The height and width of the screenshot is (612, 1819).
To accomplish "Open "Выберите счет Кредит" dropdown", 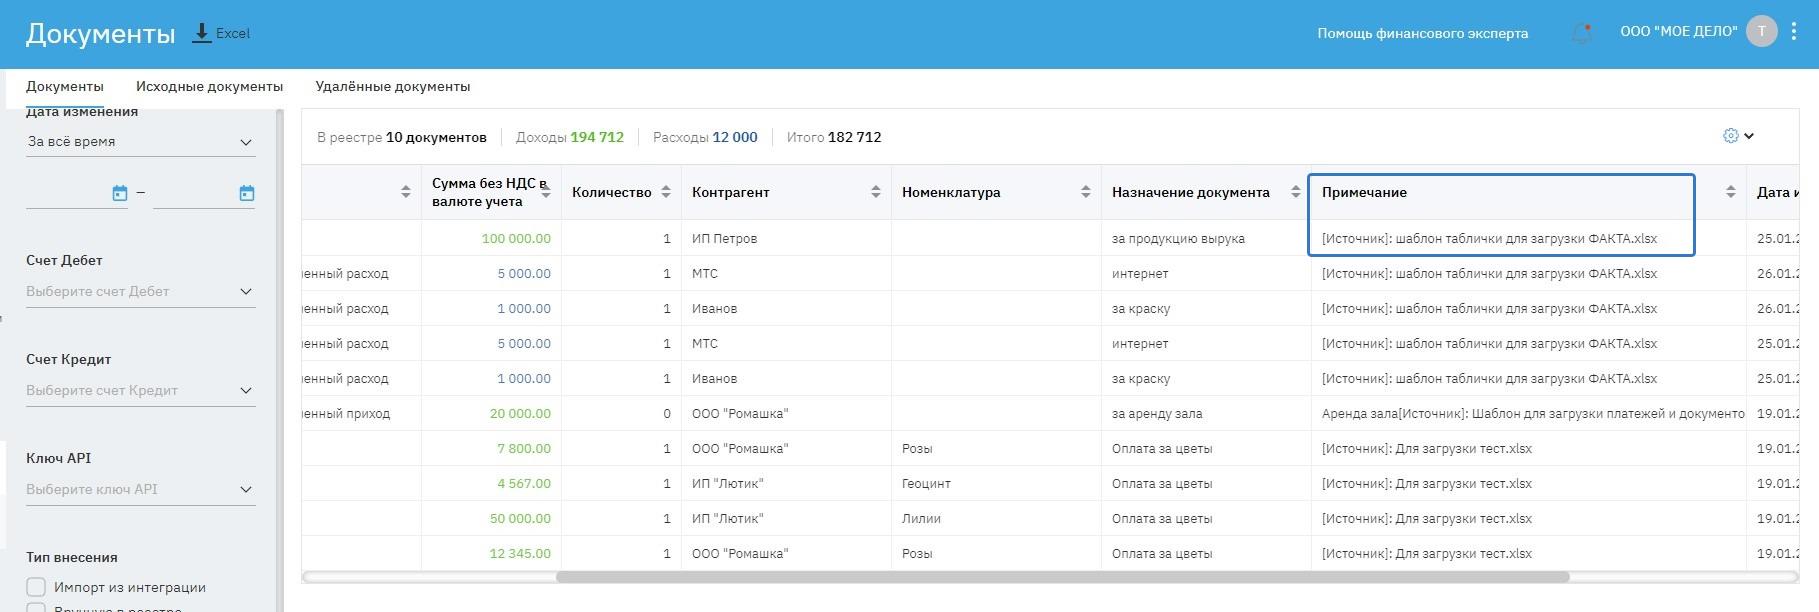I will pyautogui.click(x=141, y=391).
